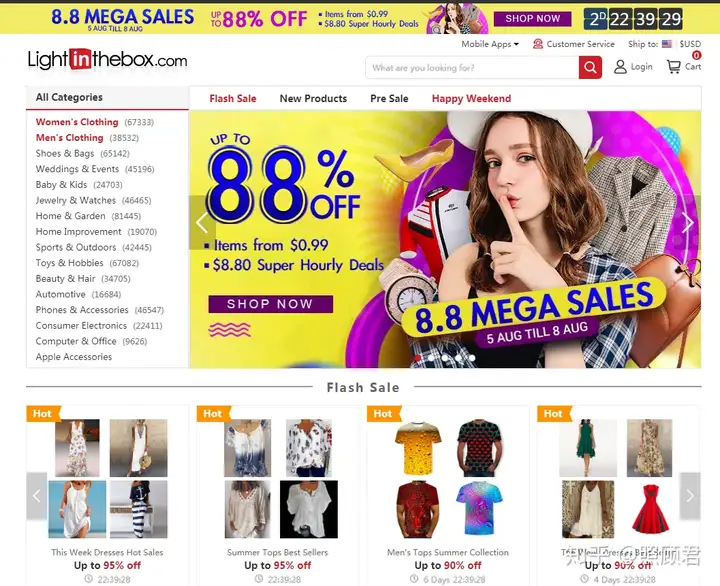This screenshot has width=720, height=586.
Task: Click the red search magnifier button
Action: coord(590,68)
